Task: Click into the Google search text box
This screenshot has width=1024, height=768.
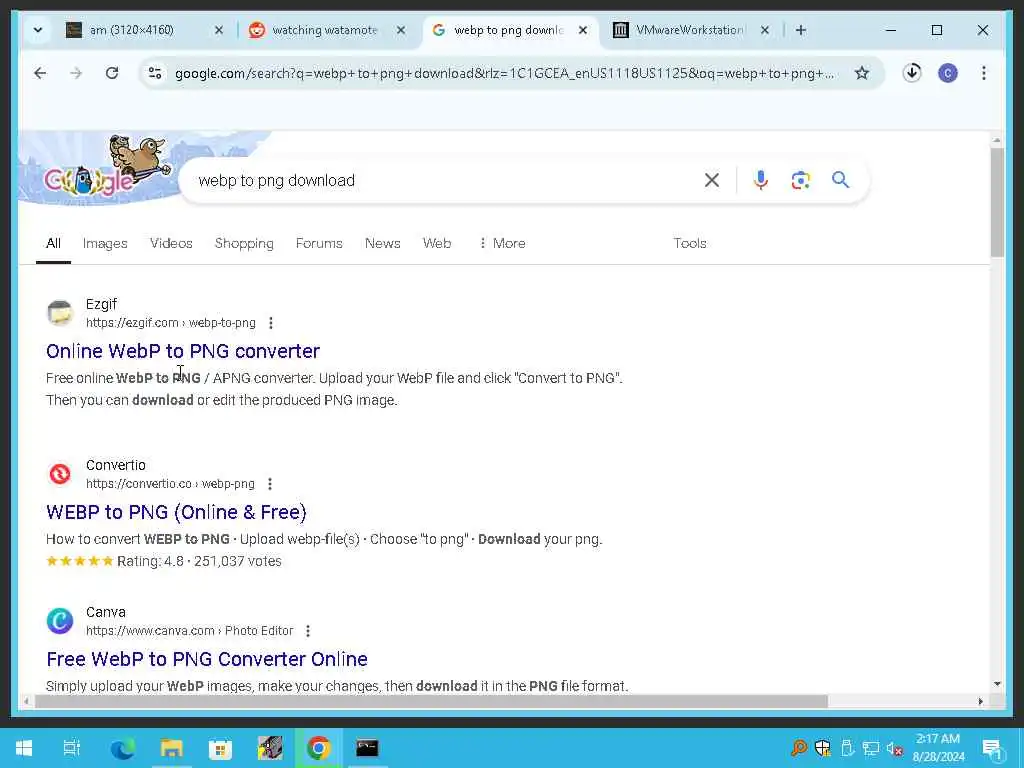Action: coord(444,180)
